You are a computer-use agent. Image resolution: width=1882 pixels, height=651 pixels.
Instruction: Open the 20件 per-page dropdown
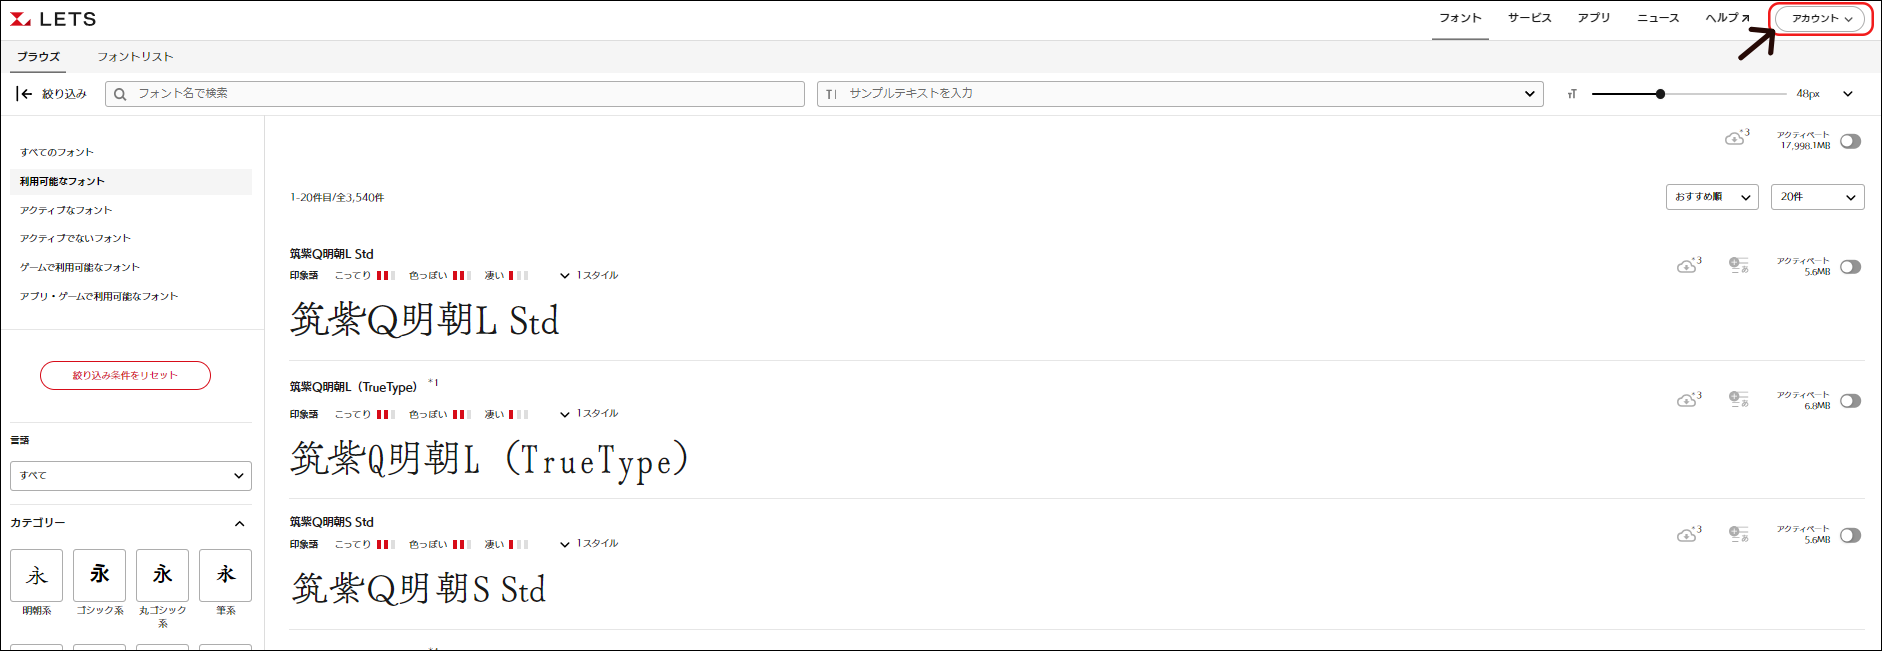click(x=1817, y=197)
